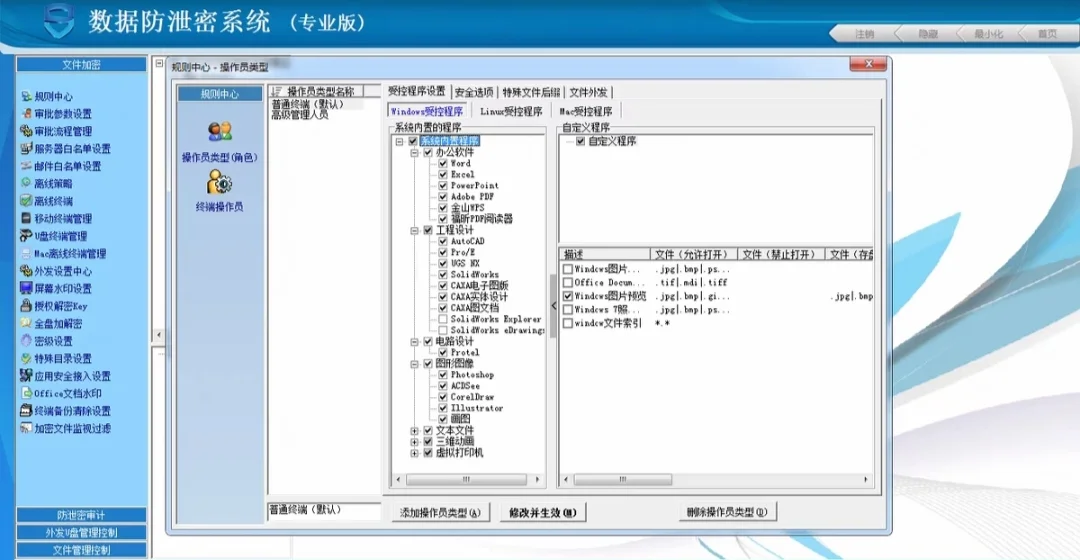Select Windows受控程序 tab
The image size is (1080, 560).
tap(427, 111)
